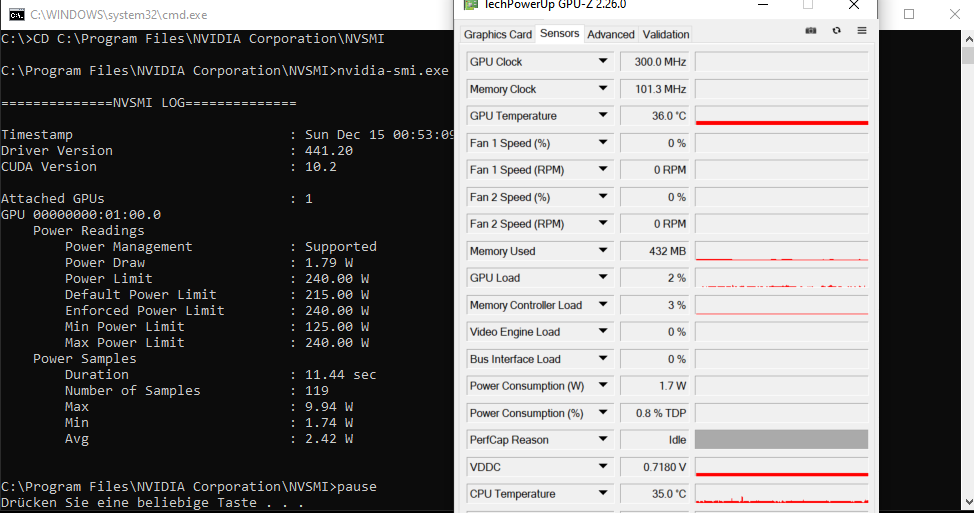Open the GPU Clock sensor dropdown
Viewport: 974px width, 513px height.
coord(603,61)
